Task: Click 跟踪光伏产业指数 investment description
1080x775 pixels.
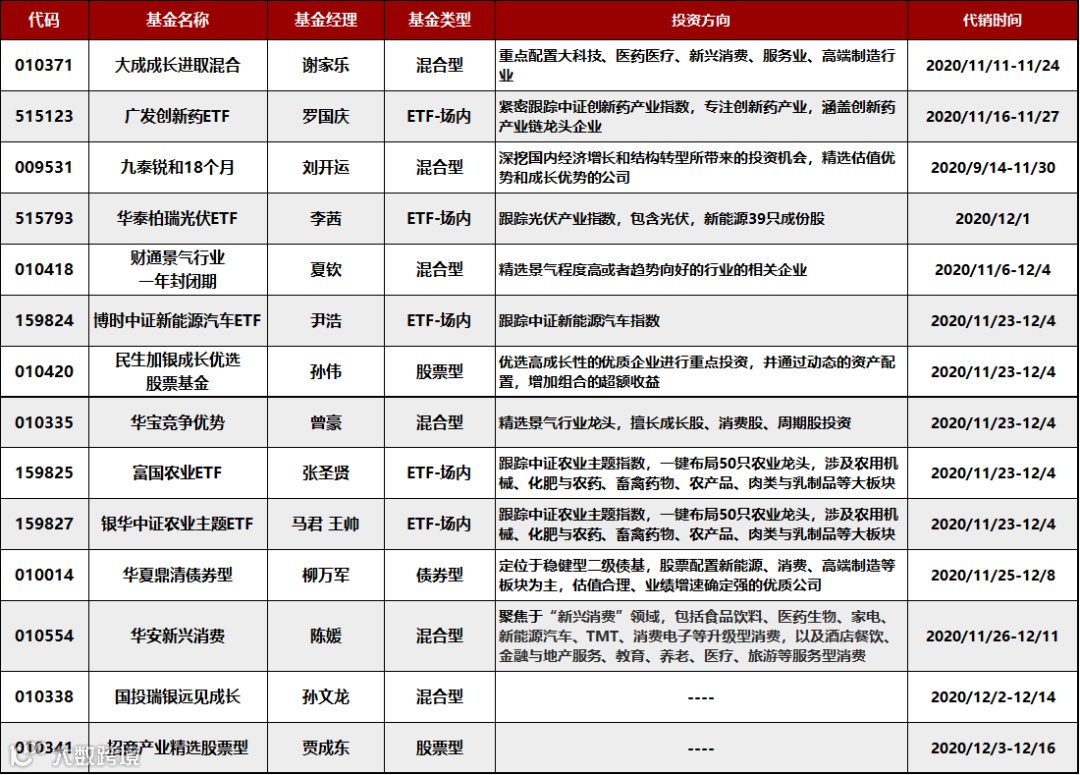Action: coord(661,218)
